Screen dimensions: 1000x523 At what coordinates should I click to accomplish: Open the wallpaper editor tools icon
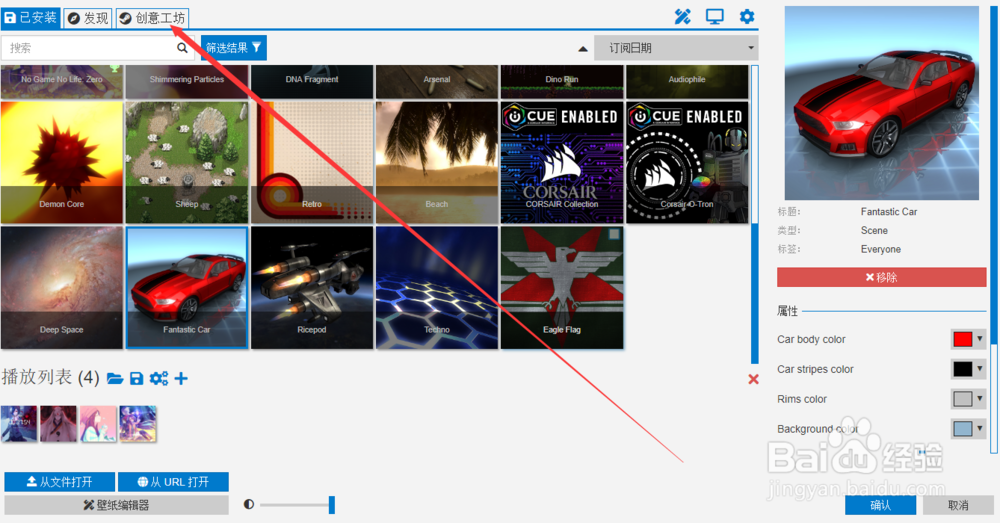coord(682,17)
